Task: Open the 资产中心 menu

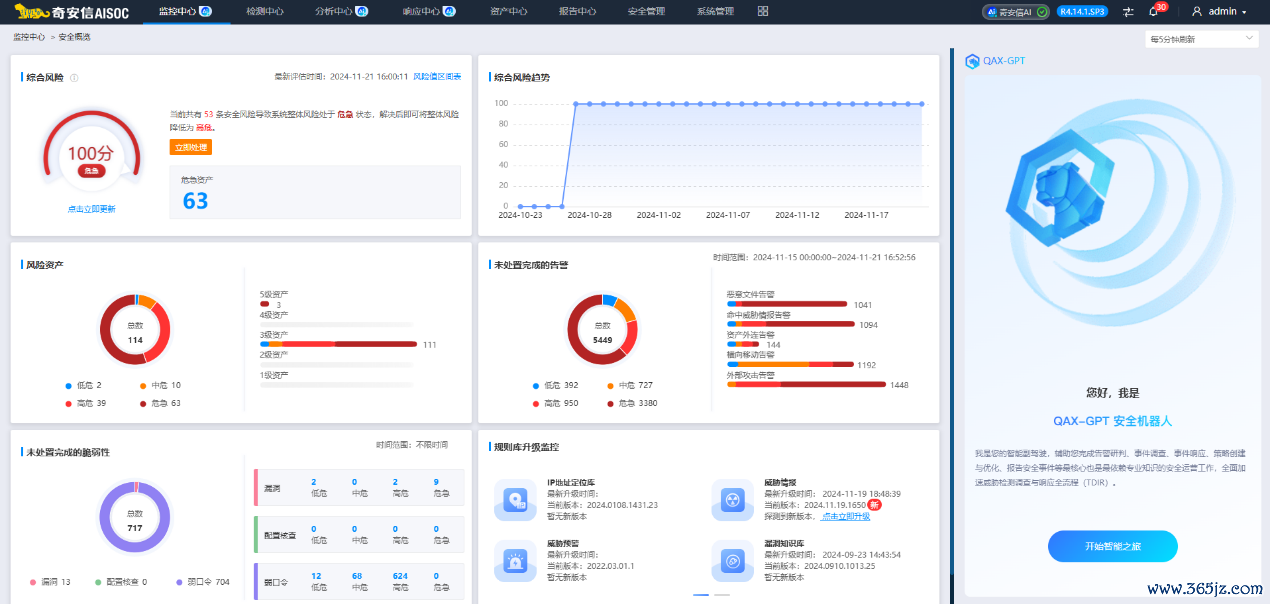Action: [509, 11]
